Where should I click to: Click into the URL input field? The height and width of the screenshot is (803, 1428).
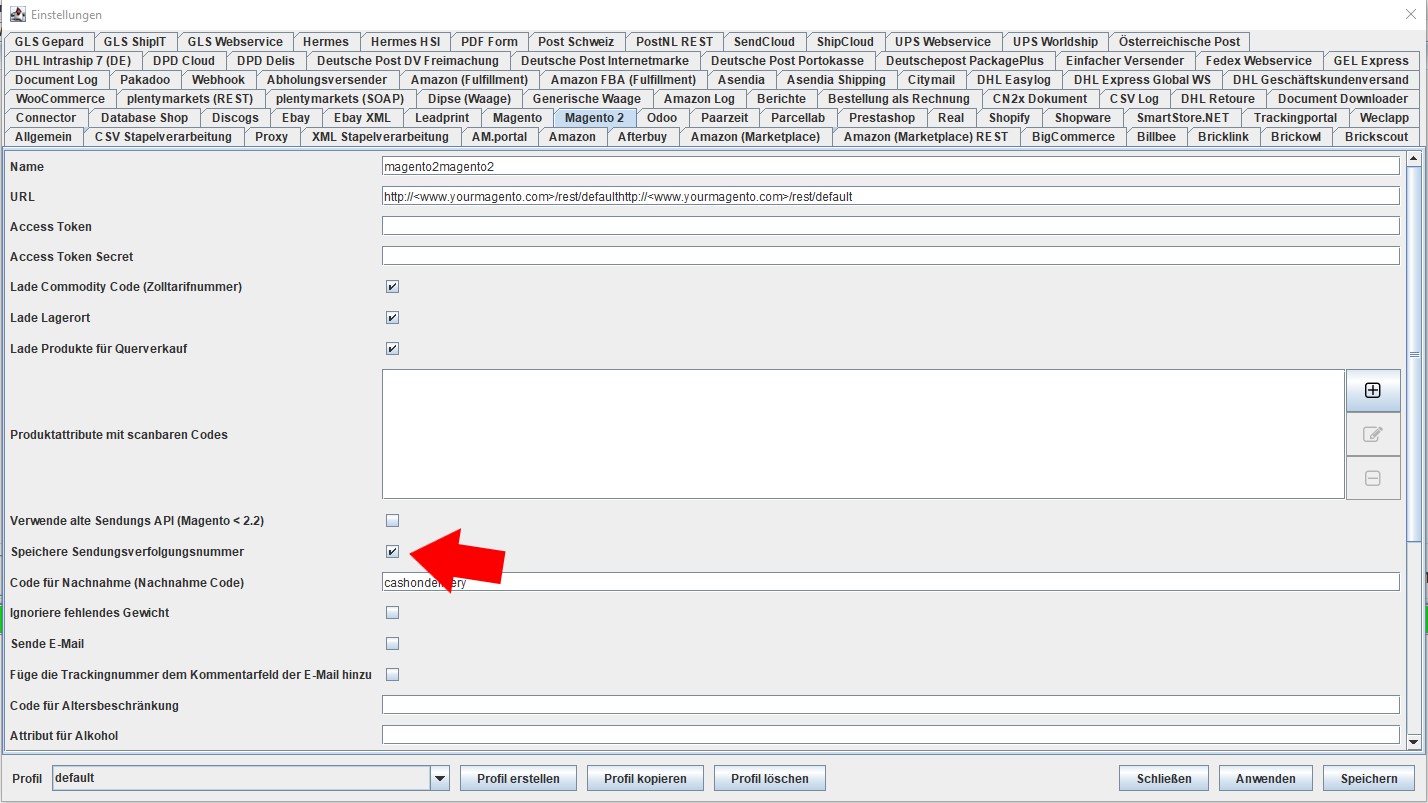click(x=890, y=196)
